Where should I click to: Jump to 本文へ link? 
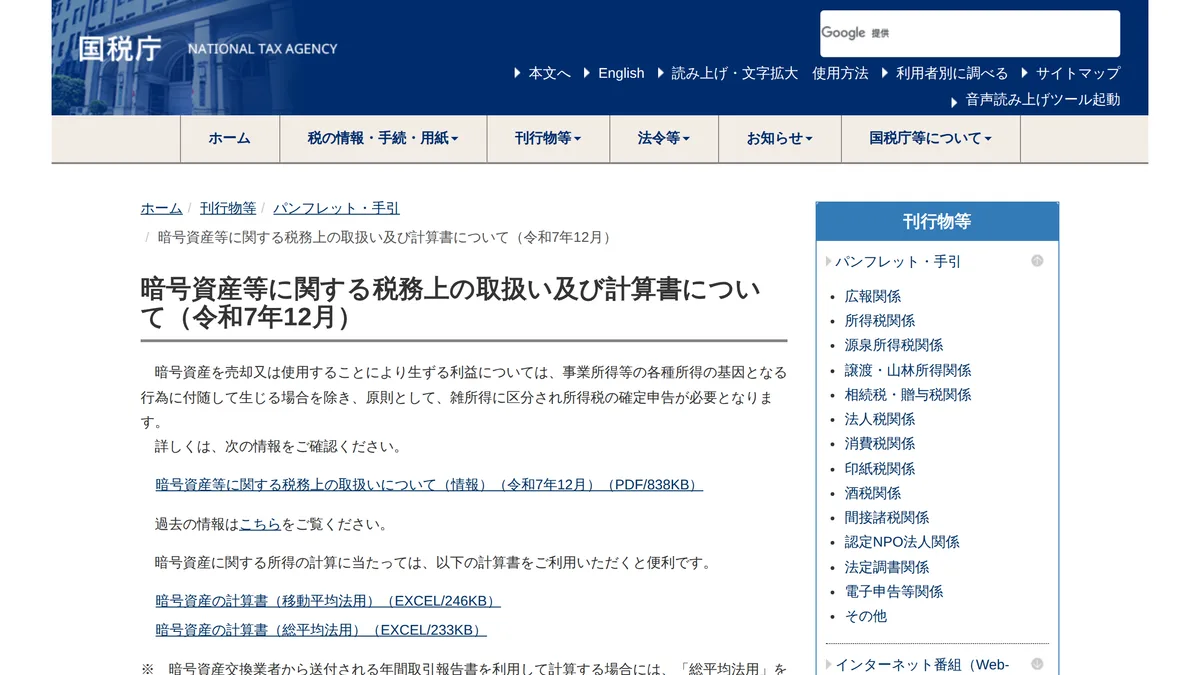(549, 73)
